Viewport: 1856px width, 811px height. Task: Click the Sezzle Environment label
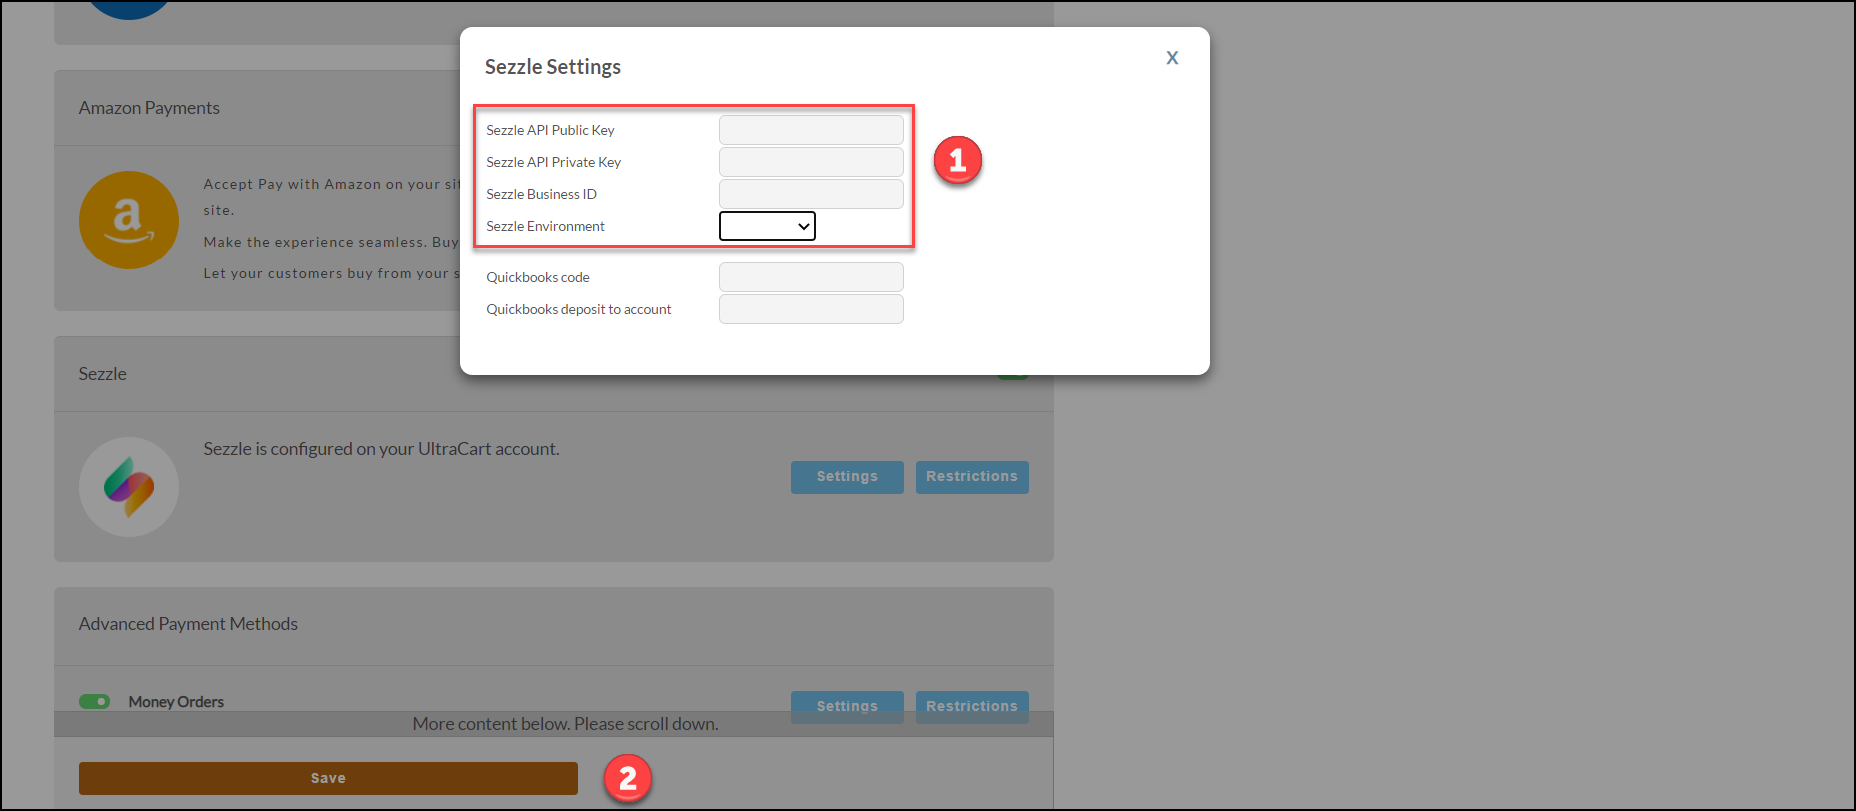[545, 226]
